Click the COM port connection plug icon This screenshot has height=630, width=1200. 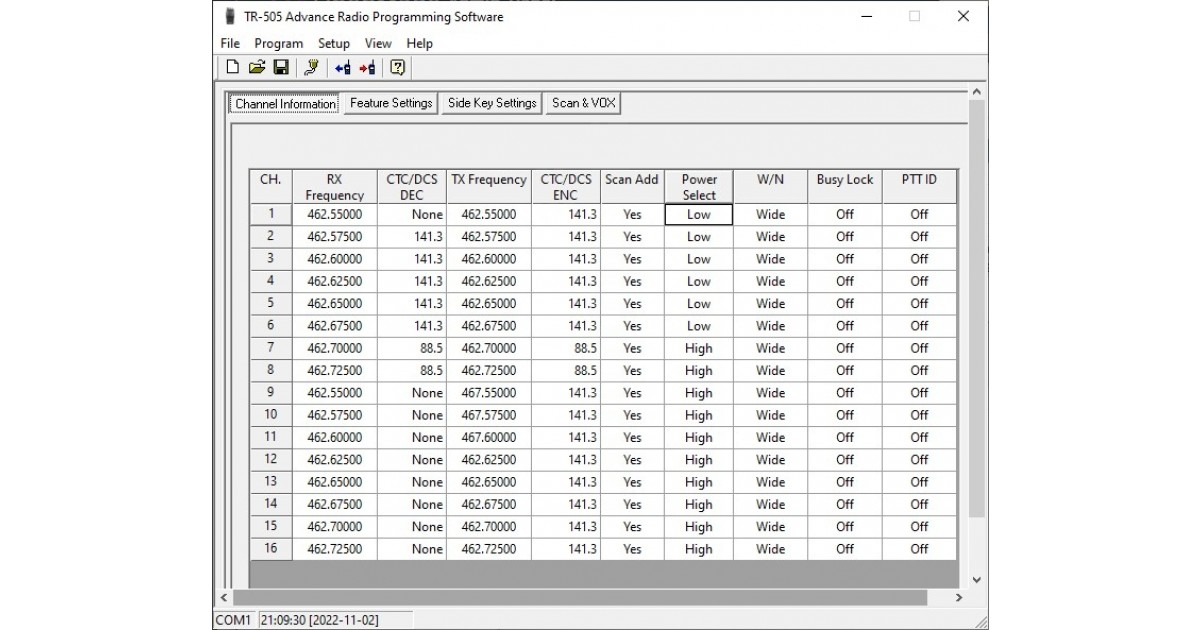tap(310, 67)
